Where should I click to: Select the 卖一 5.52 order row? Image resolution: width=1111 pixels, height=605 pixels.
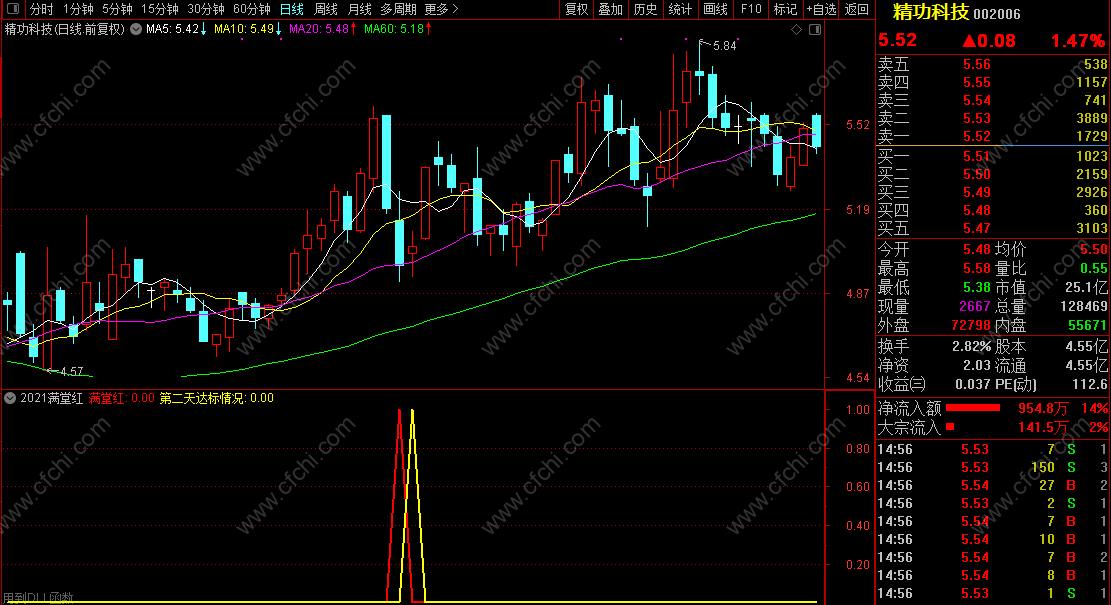coord(993,136)
